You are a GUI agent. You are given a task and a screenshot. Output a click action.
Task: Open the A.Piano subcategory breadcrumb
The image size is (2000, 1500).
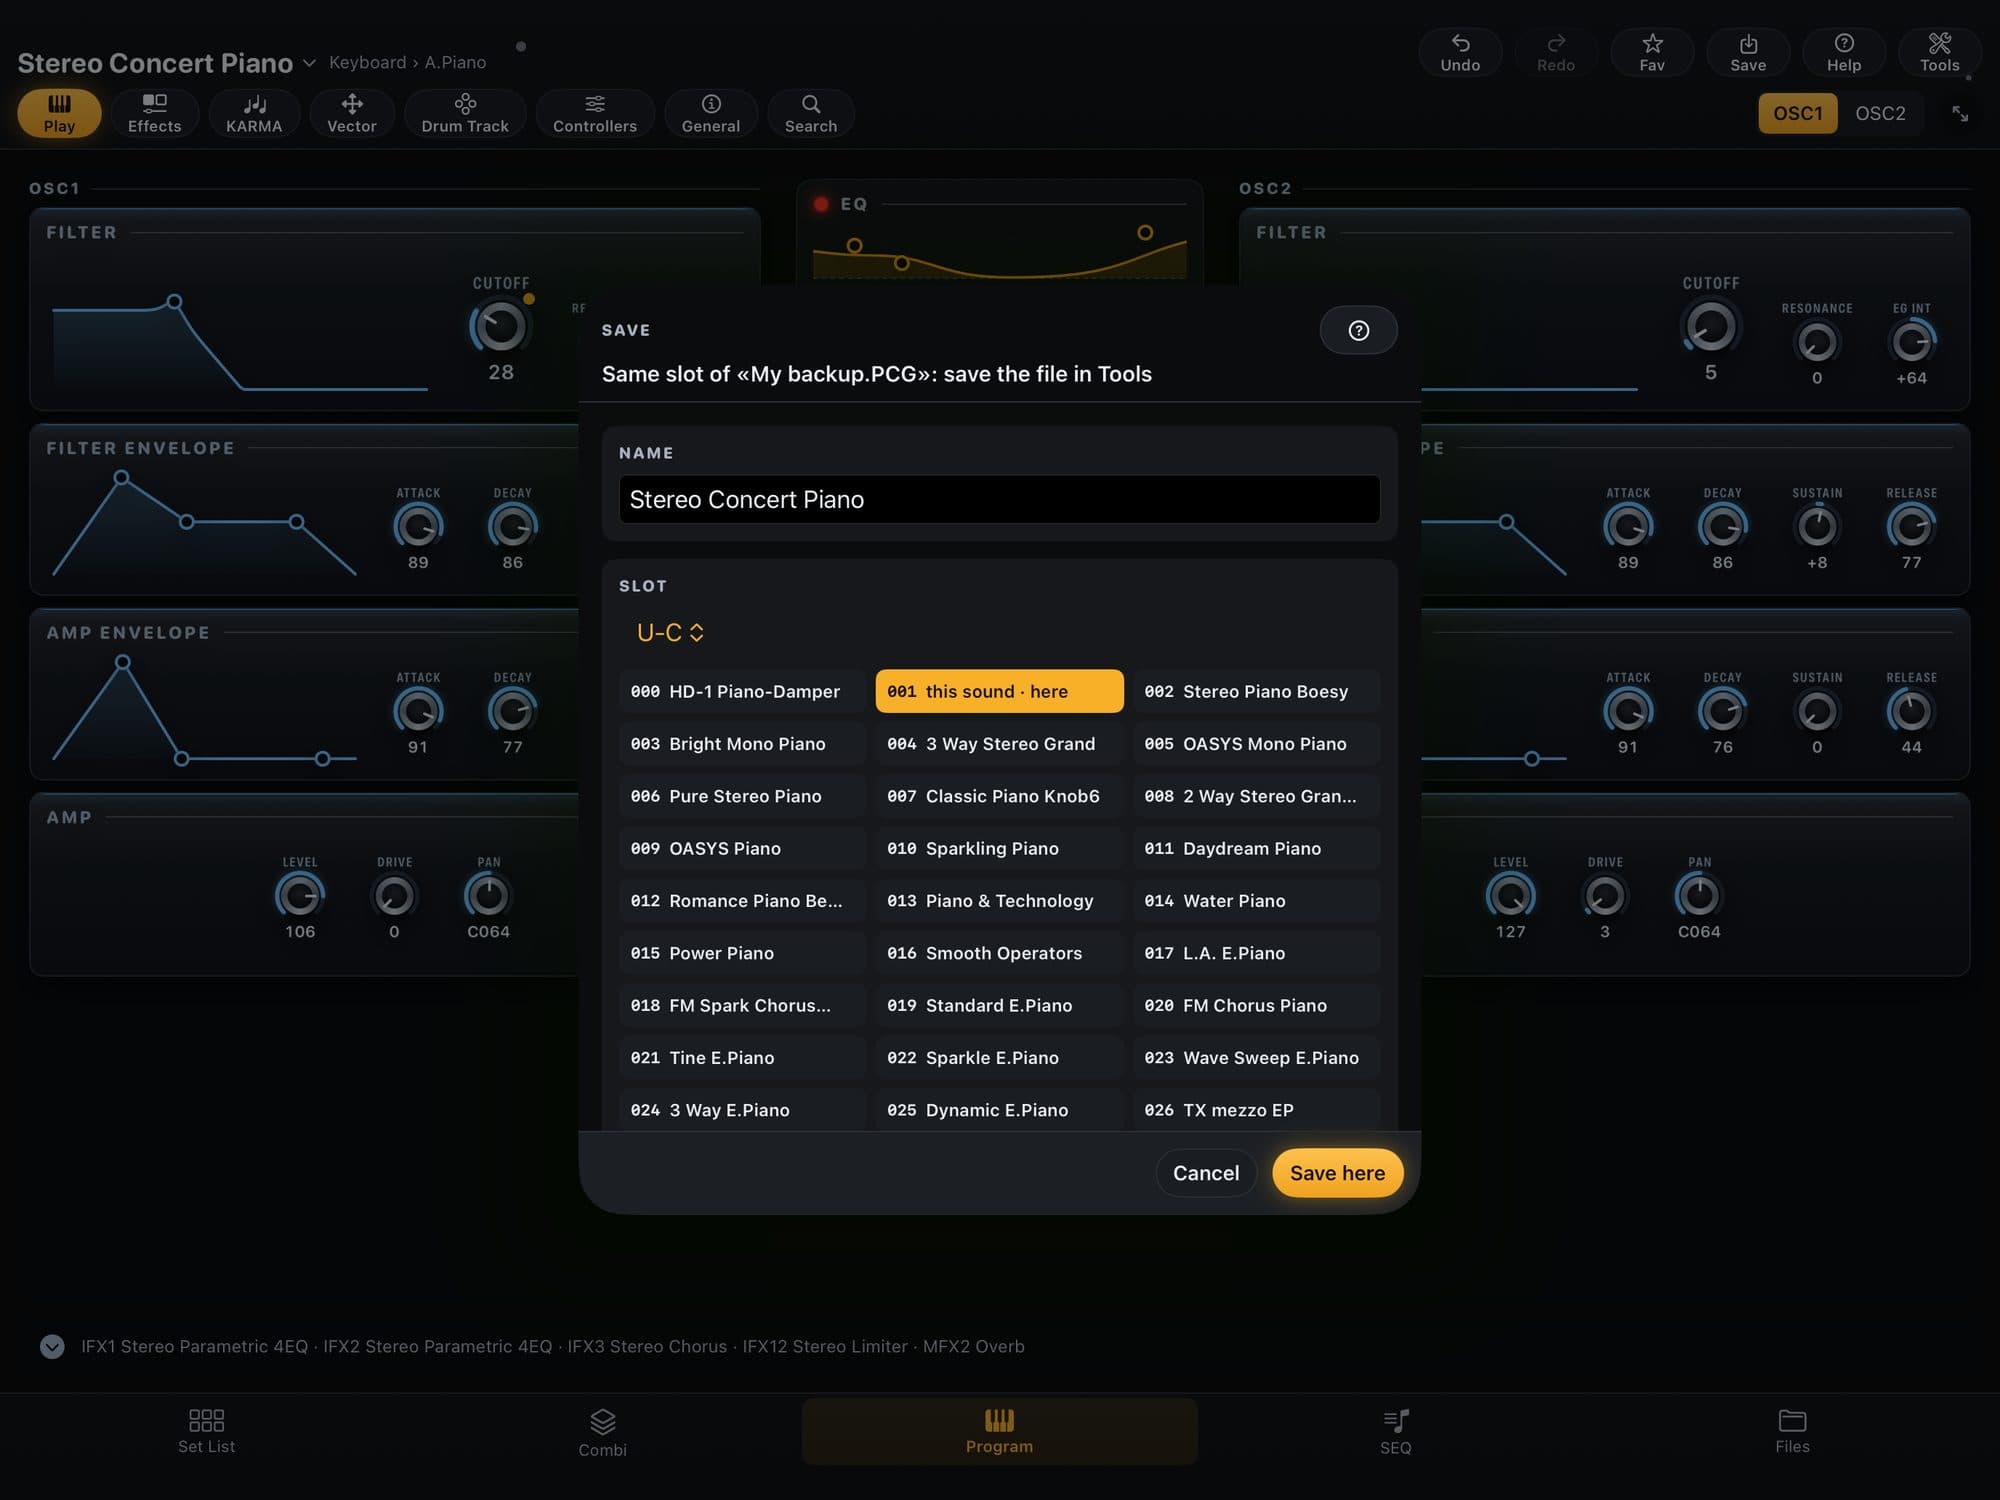(455, 62)
